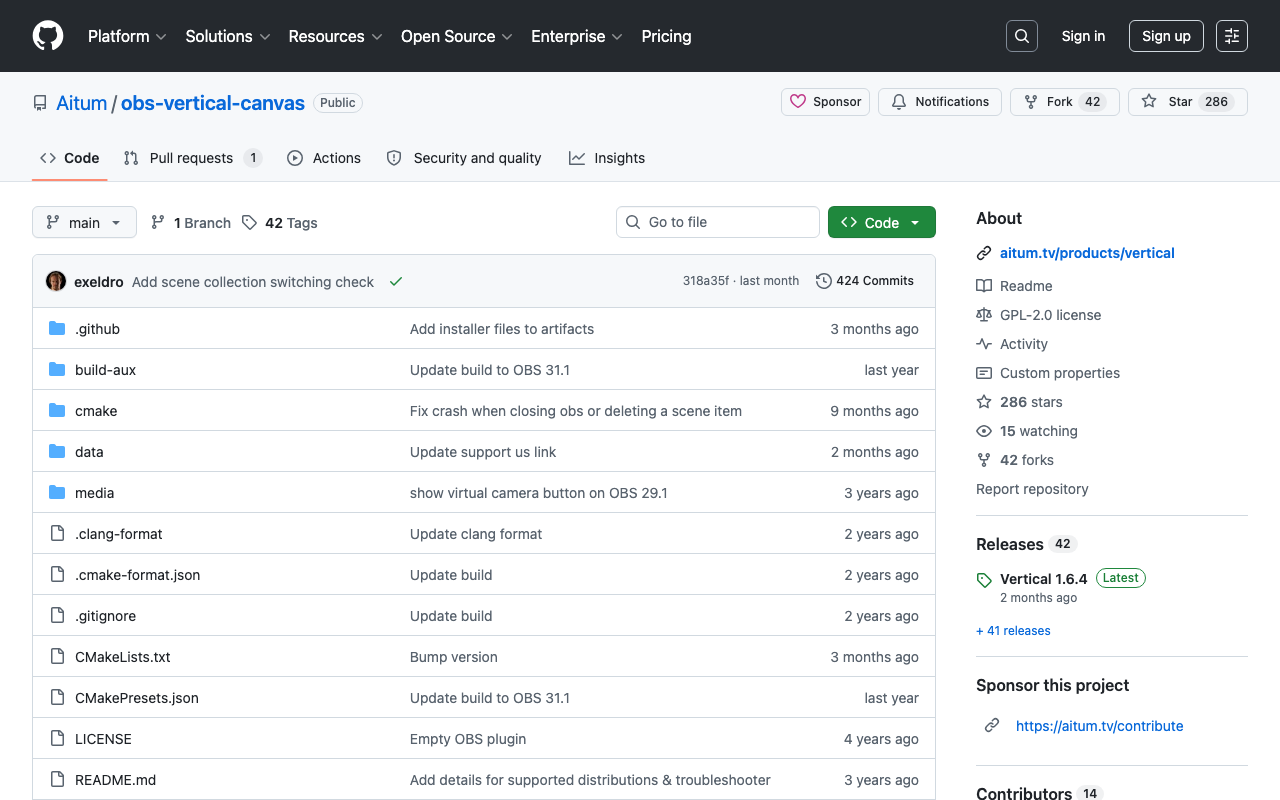The height and width of the screenshot is (800, 1280).
Task: Fork the obs-vertical-canvas repository
Action: point(1064,102)
